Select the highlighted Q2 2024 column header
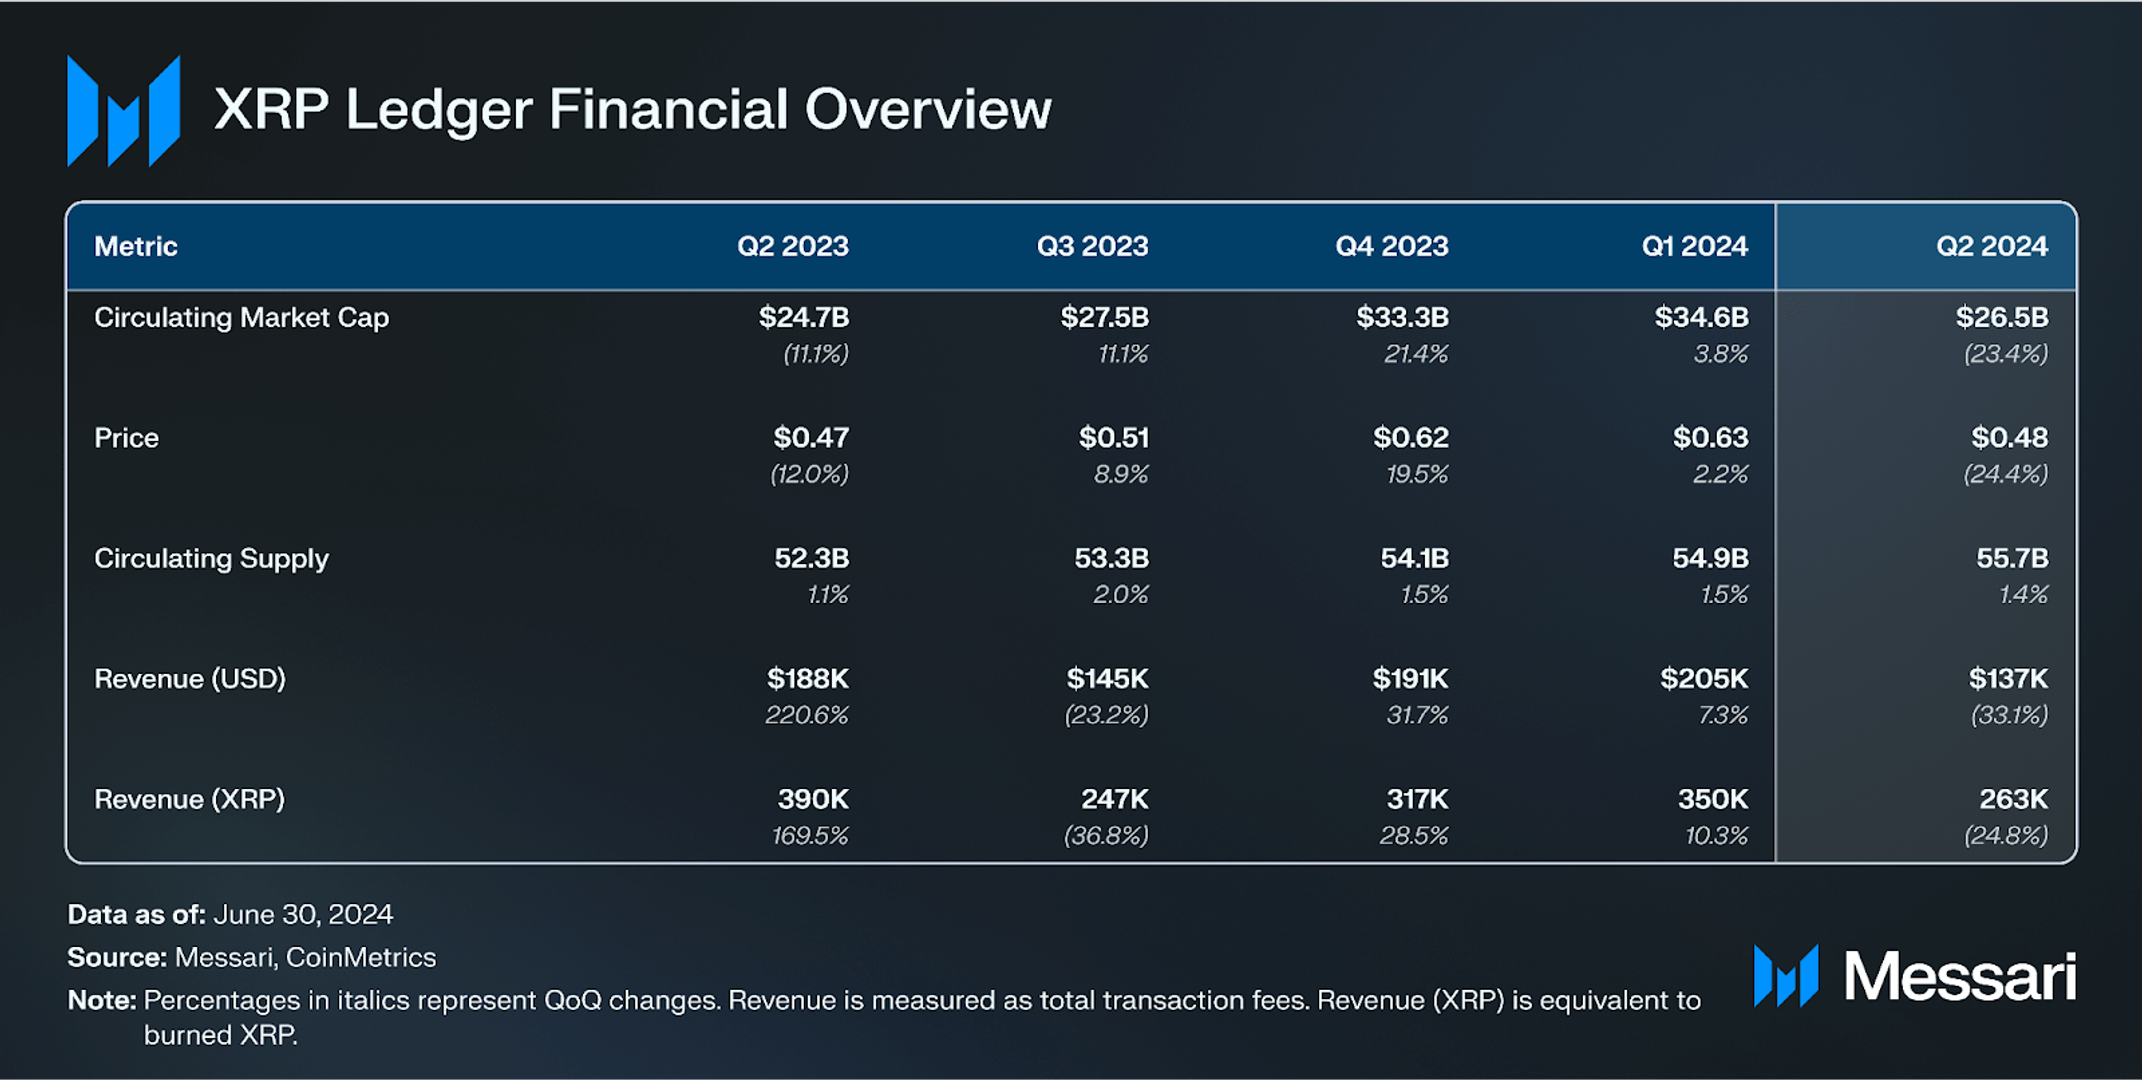The height and width of the screenshot is (1080, 2142). pos(1991,246)
